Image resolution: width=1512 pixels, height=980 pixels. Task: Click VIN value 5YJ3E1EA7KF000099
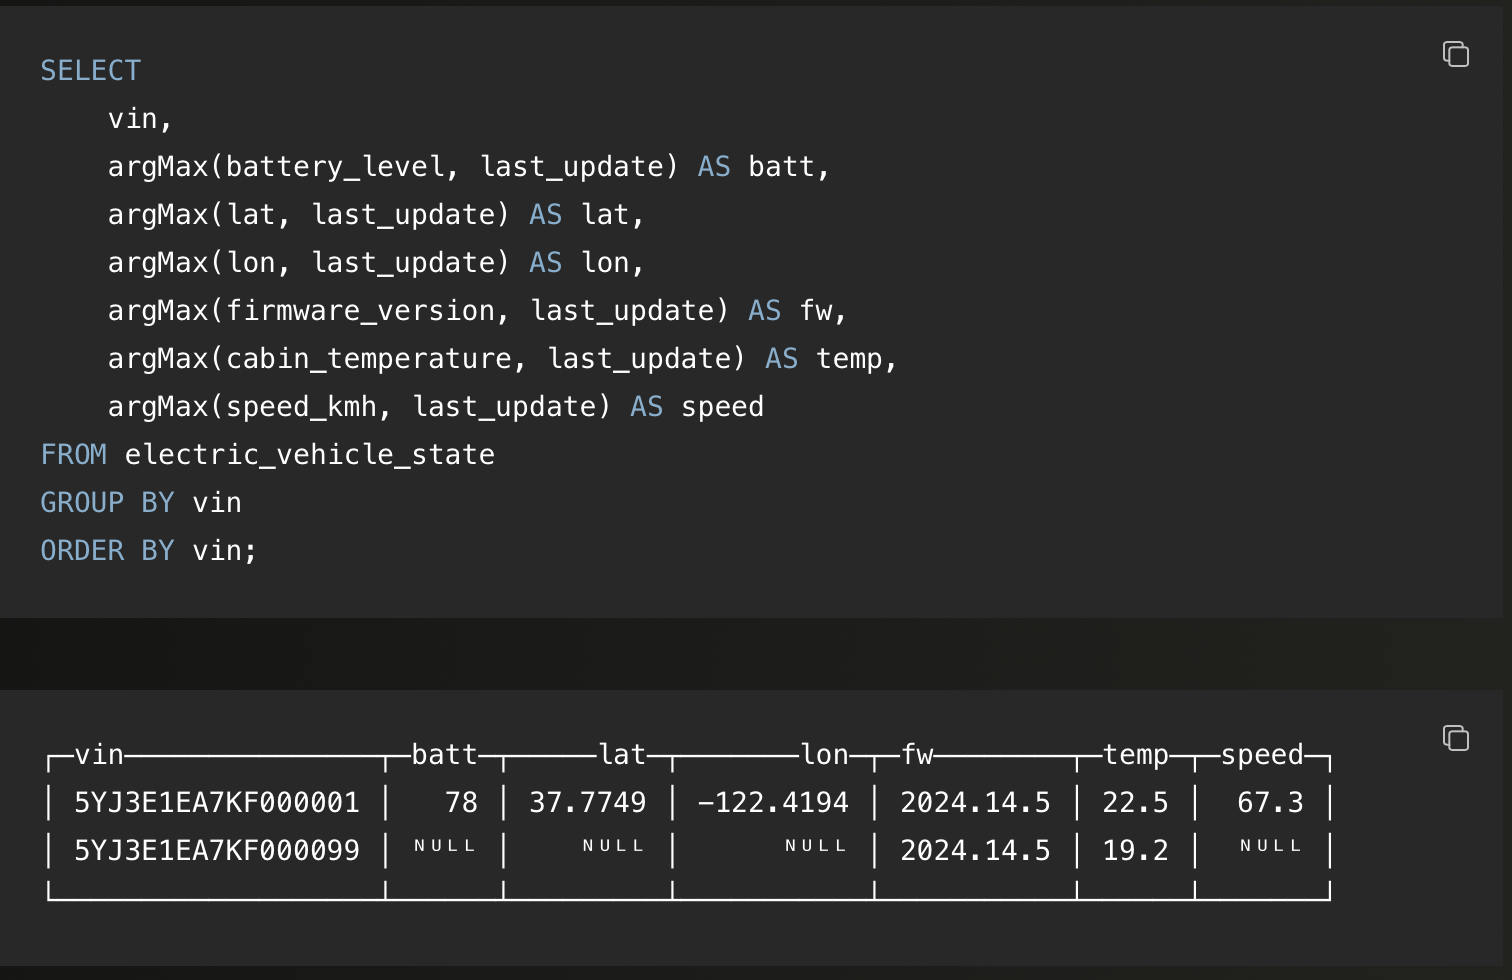tap(217, 850)
